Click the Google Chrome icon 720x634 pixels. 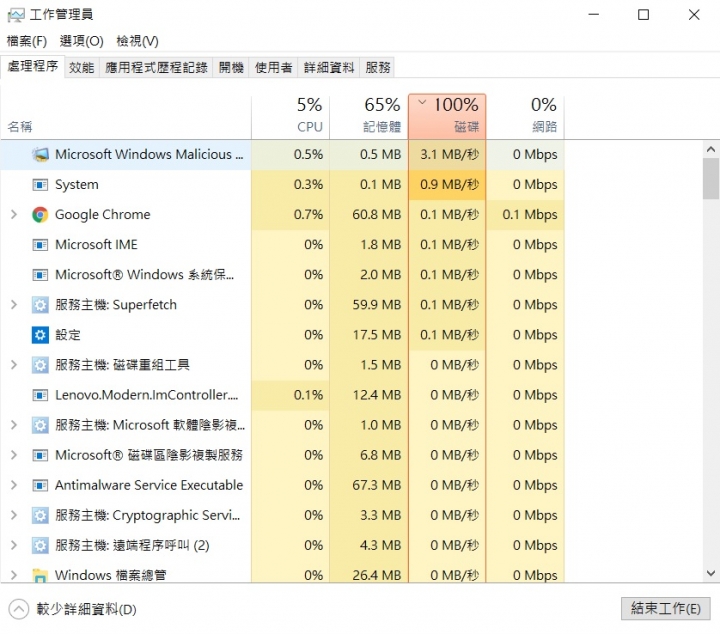click(40, 215)
